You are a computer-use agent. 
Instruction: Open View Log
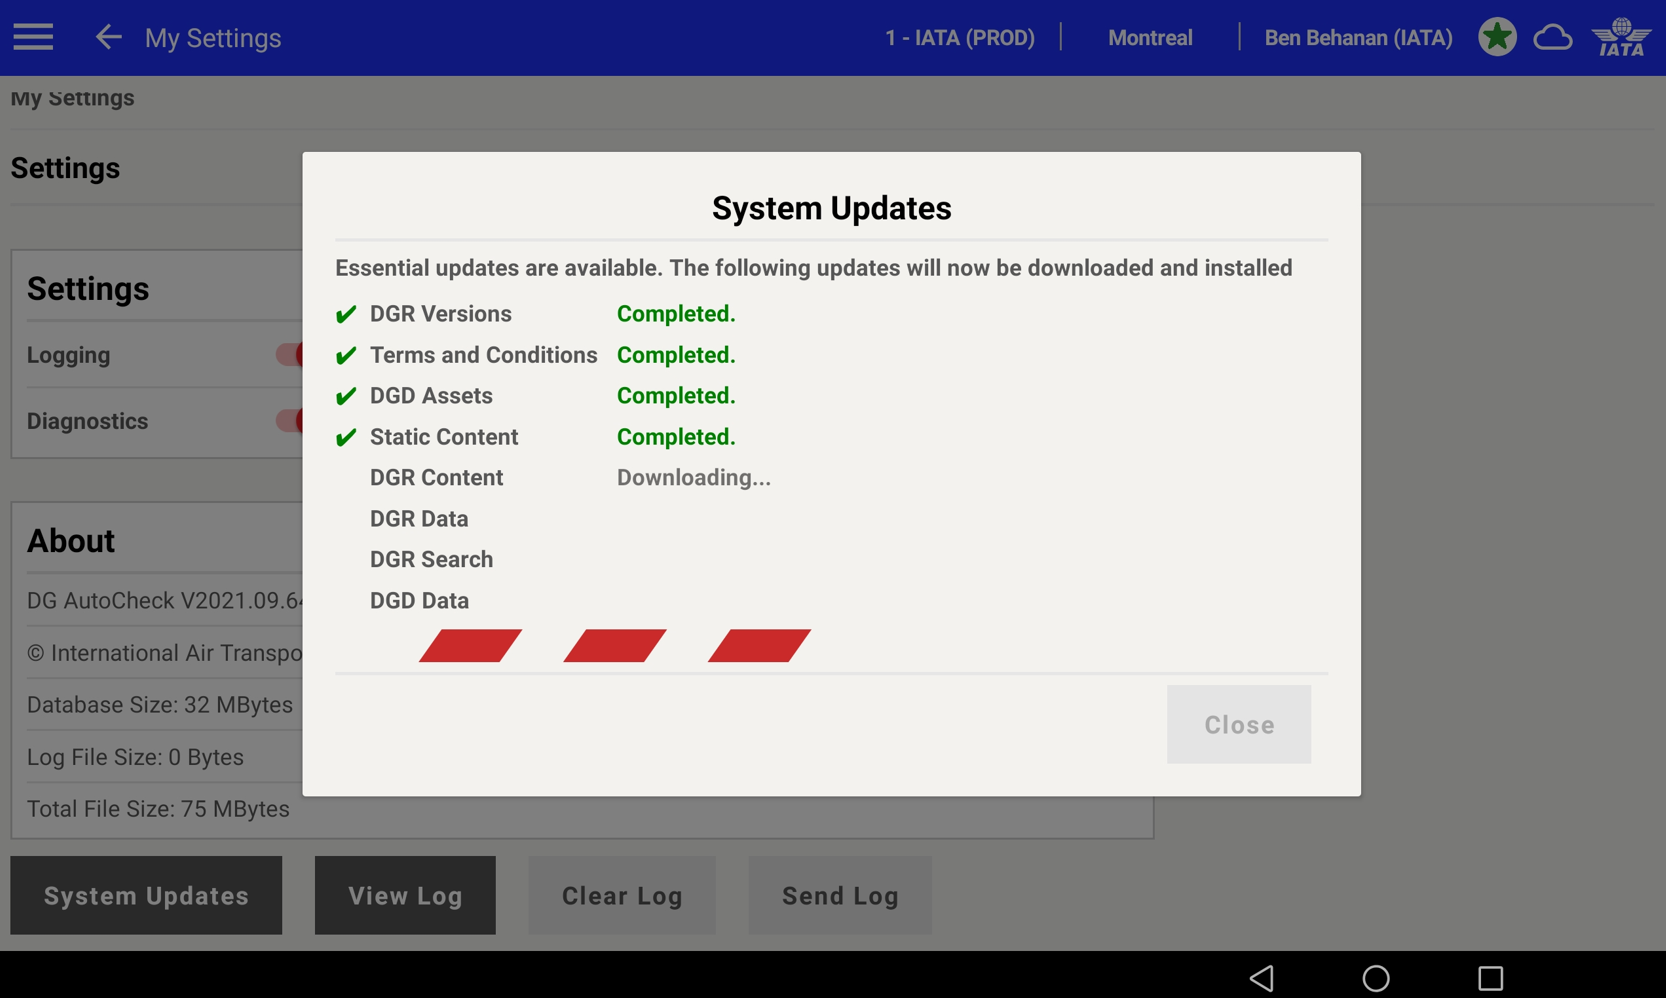(405, 895)
